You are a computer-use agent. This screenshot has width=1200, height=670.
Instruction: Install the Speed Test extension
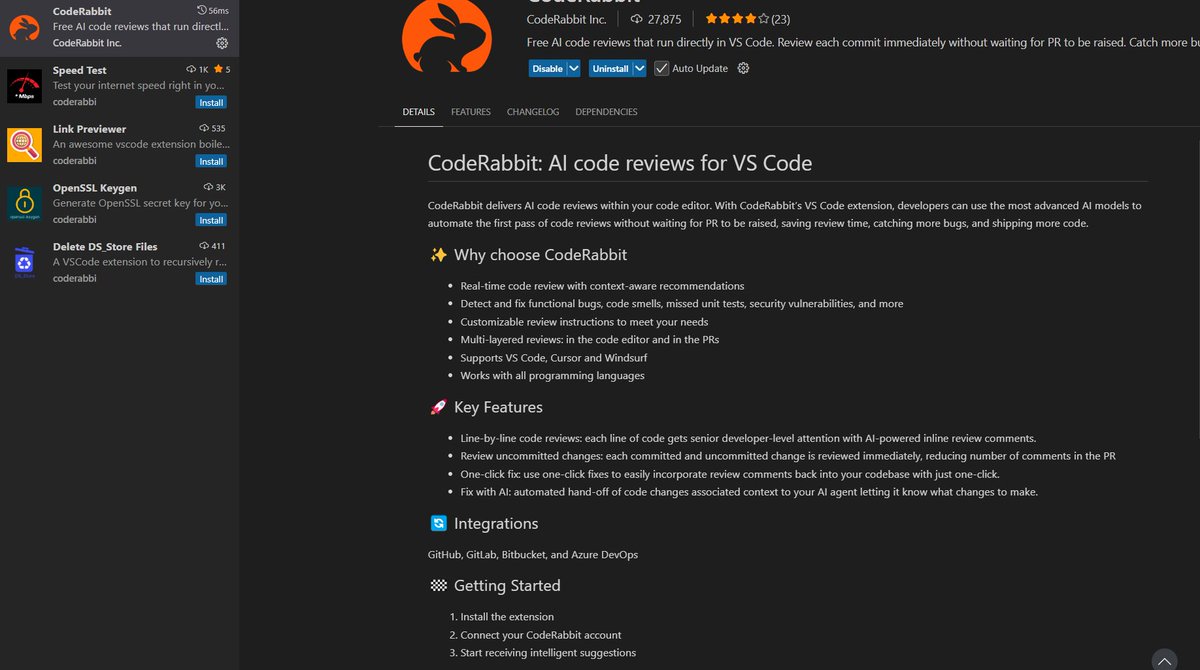pos(211,102)
